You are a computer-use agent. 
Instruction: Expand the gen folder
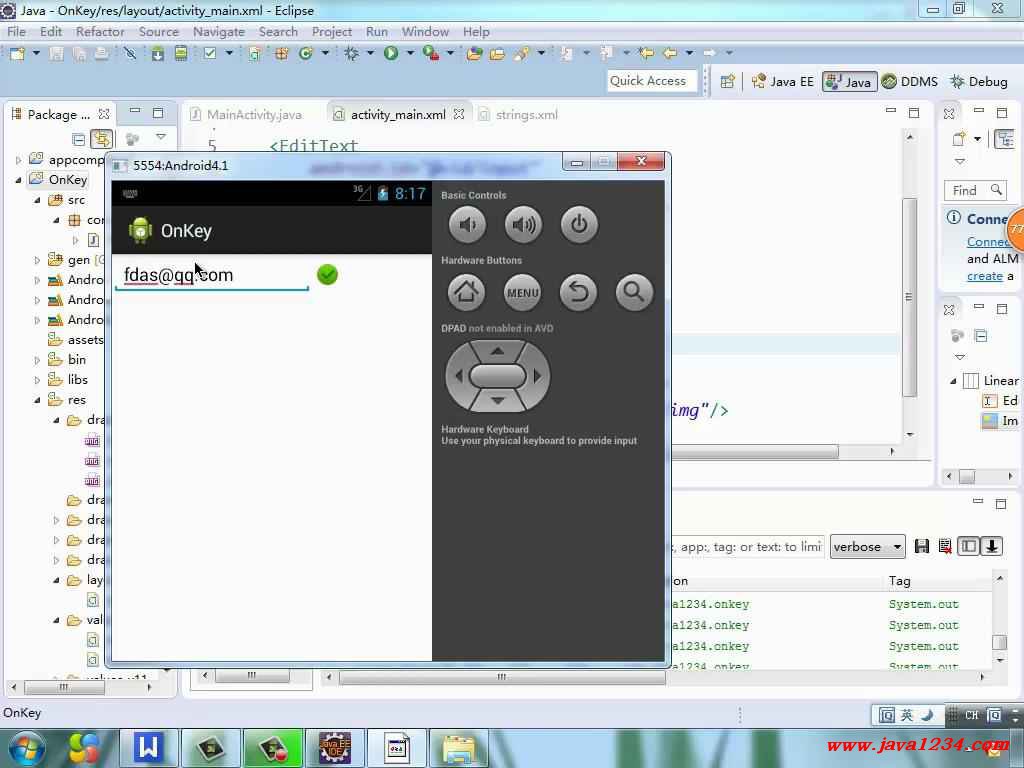[37, 260]
